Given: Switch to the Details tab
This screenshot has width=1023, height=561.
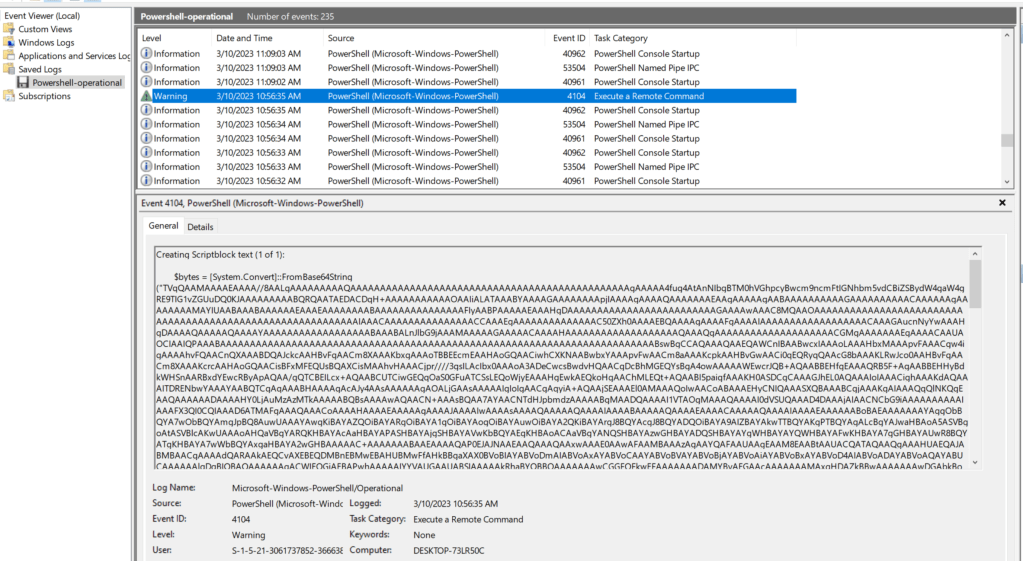Looking at the screenshot, I should tap(200, 227).
